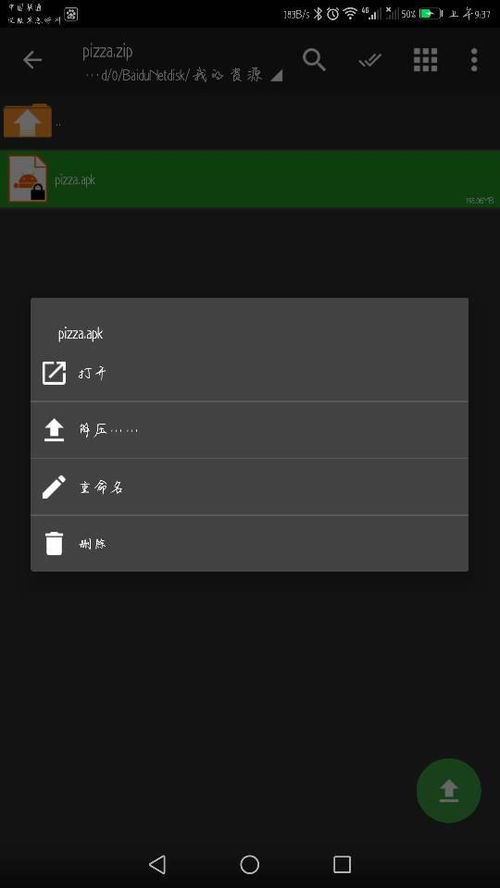The height and width of the screenshot is (888, 500).
Task: Choose 解压 (Extract) in the context menu
Action: (x=249, y=430)
